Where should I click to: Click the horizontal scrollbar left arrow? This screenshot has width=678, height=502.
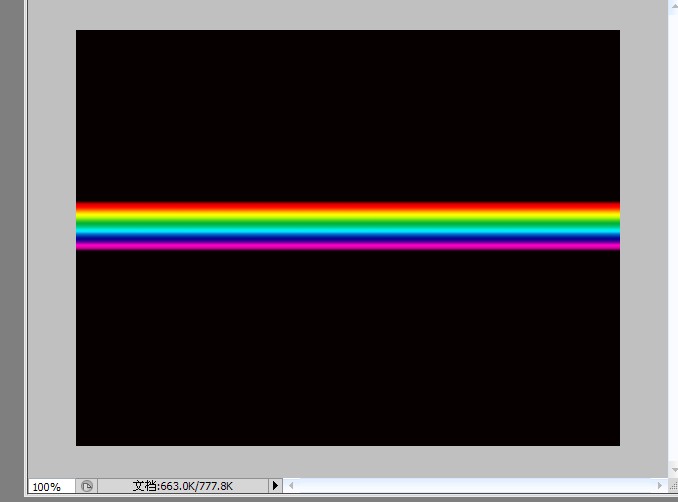291,486
